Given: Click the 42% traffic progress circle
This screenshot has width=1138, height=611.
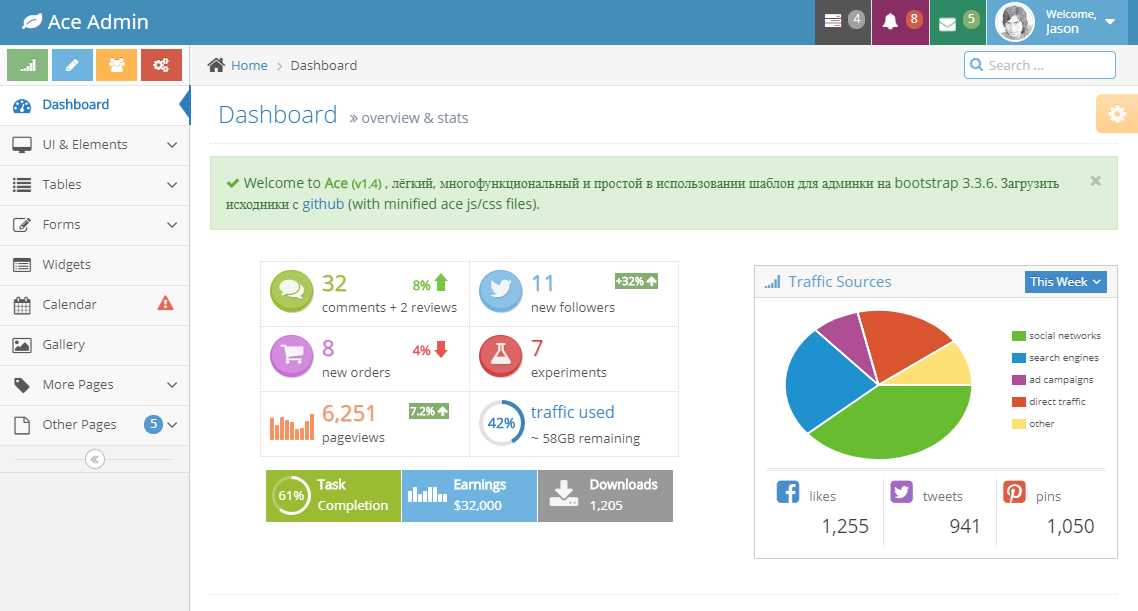Looking at the screenshot, I should pos(501,423).
